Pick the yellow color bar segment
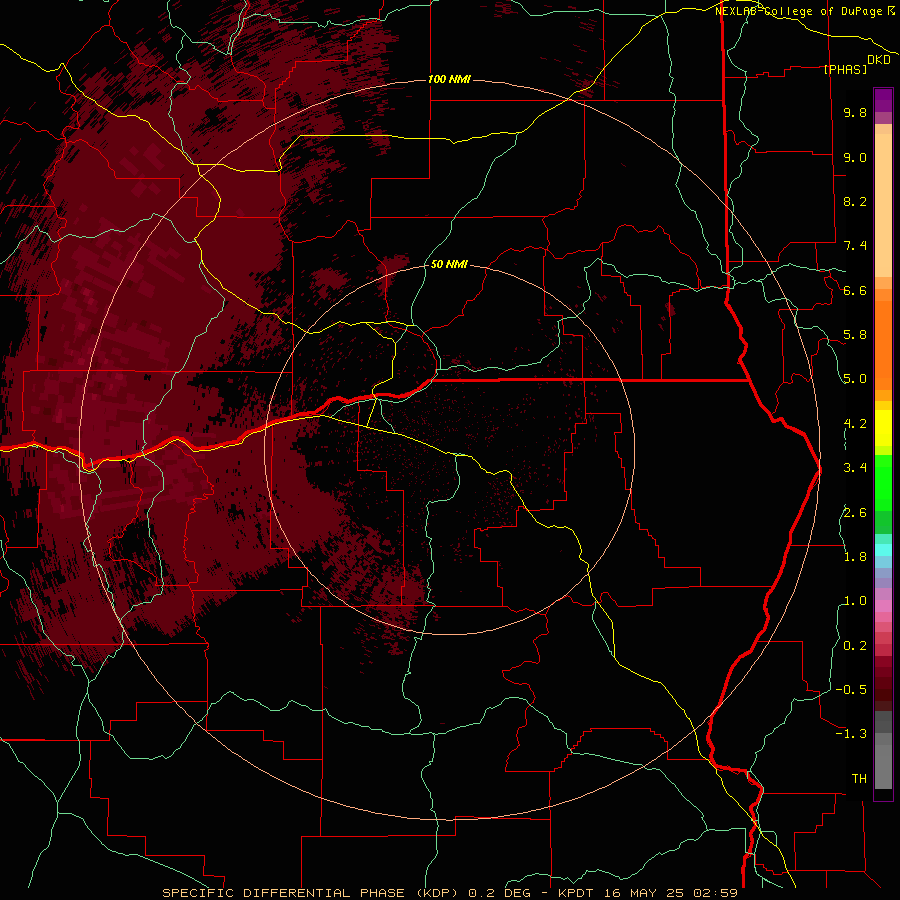 pyautogui.click(x=883, y=428)
